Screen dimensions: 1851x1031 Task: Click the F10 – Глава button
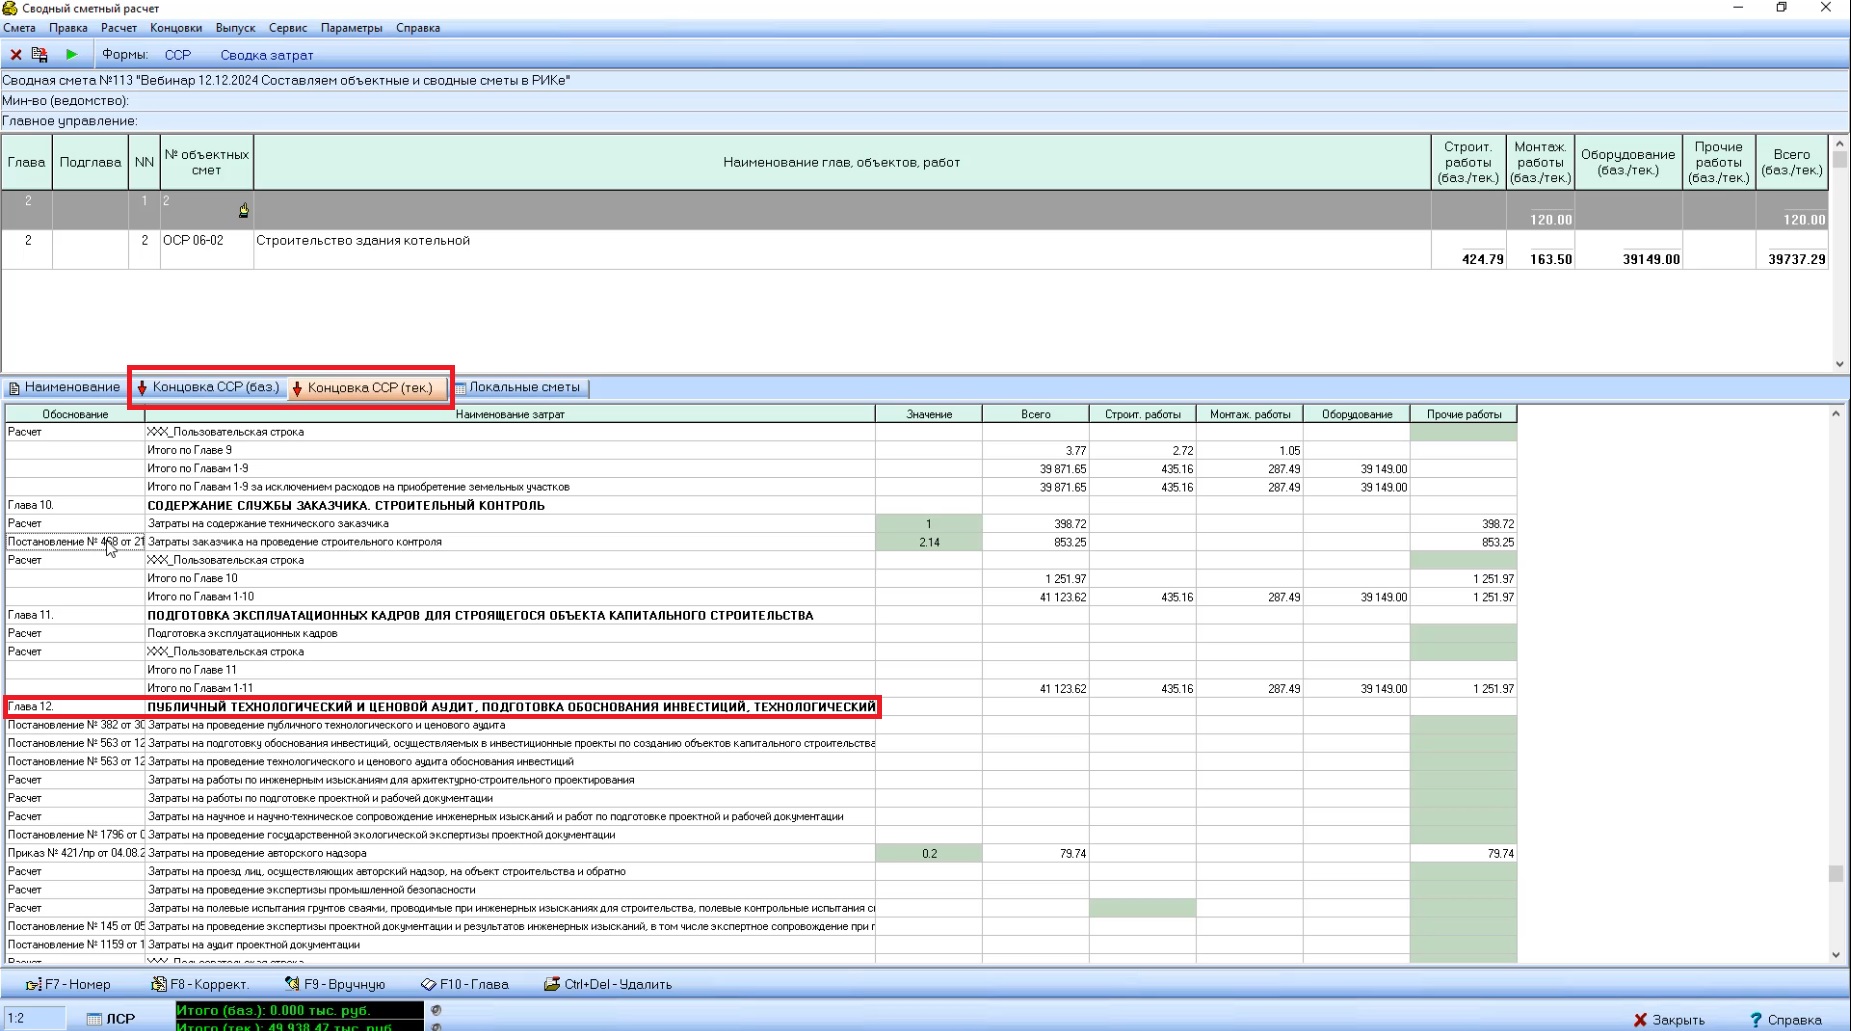point(465,985)
